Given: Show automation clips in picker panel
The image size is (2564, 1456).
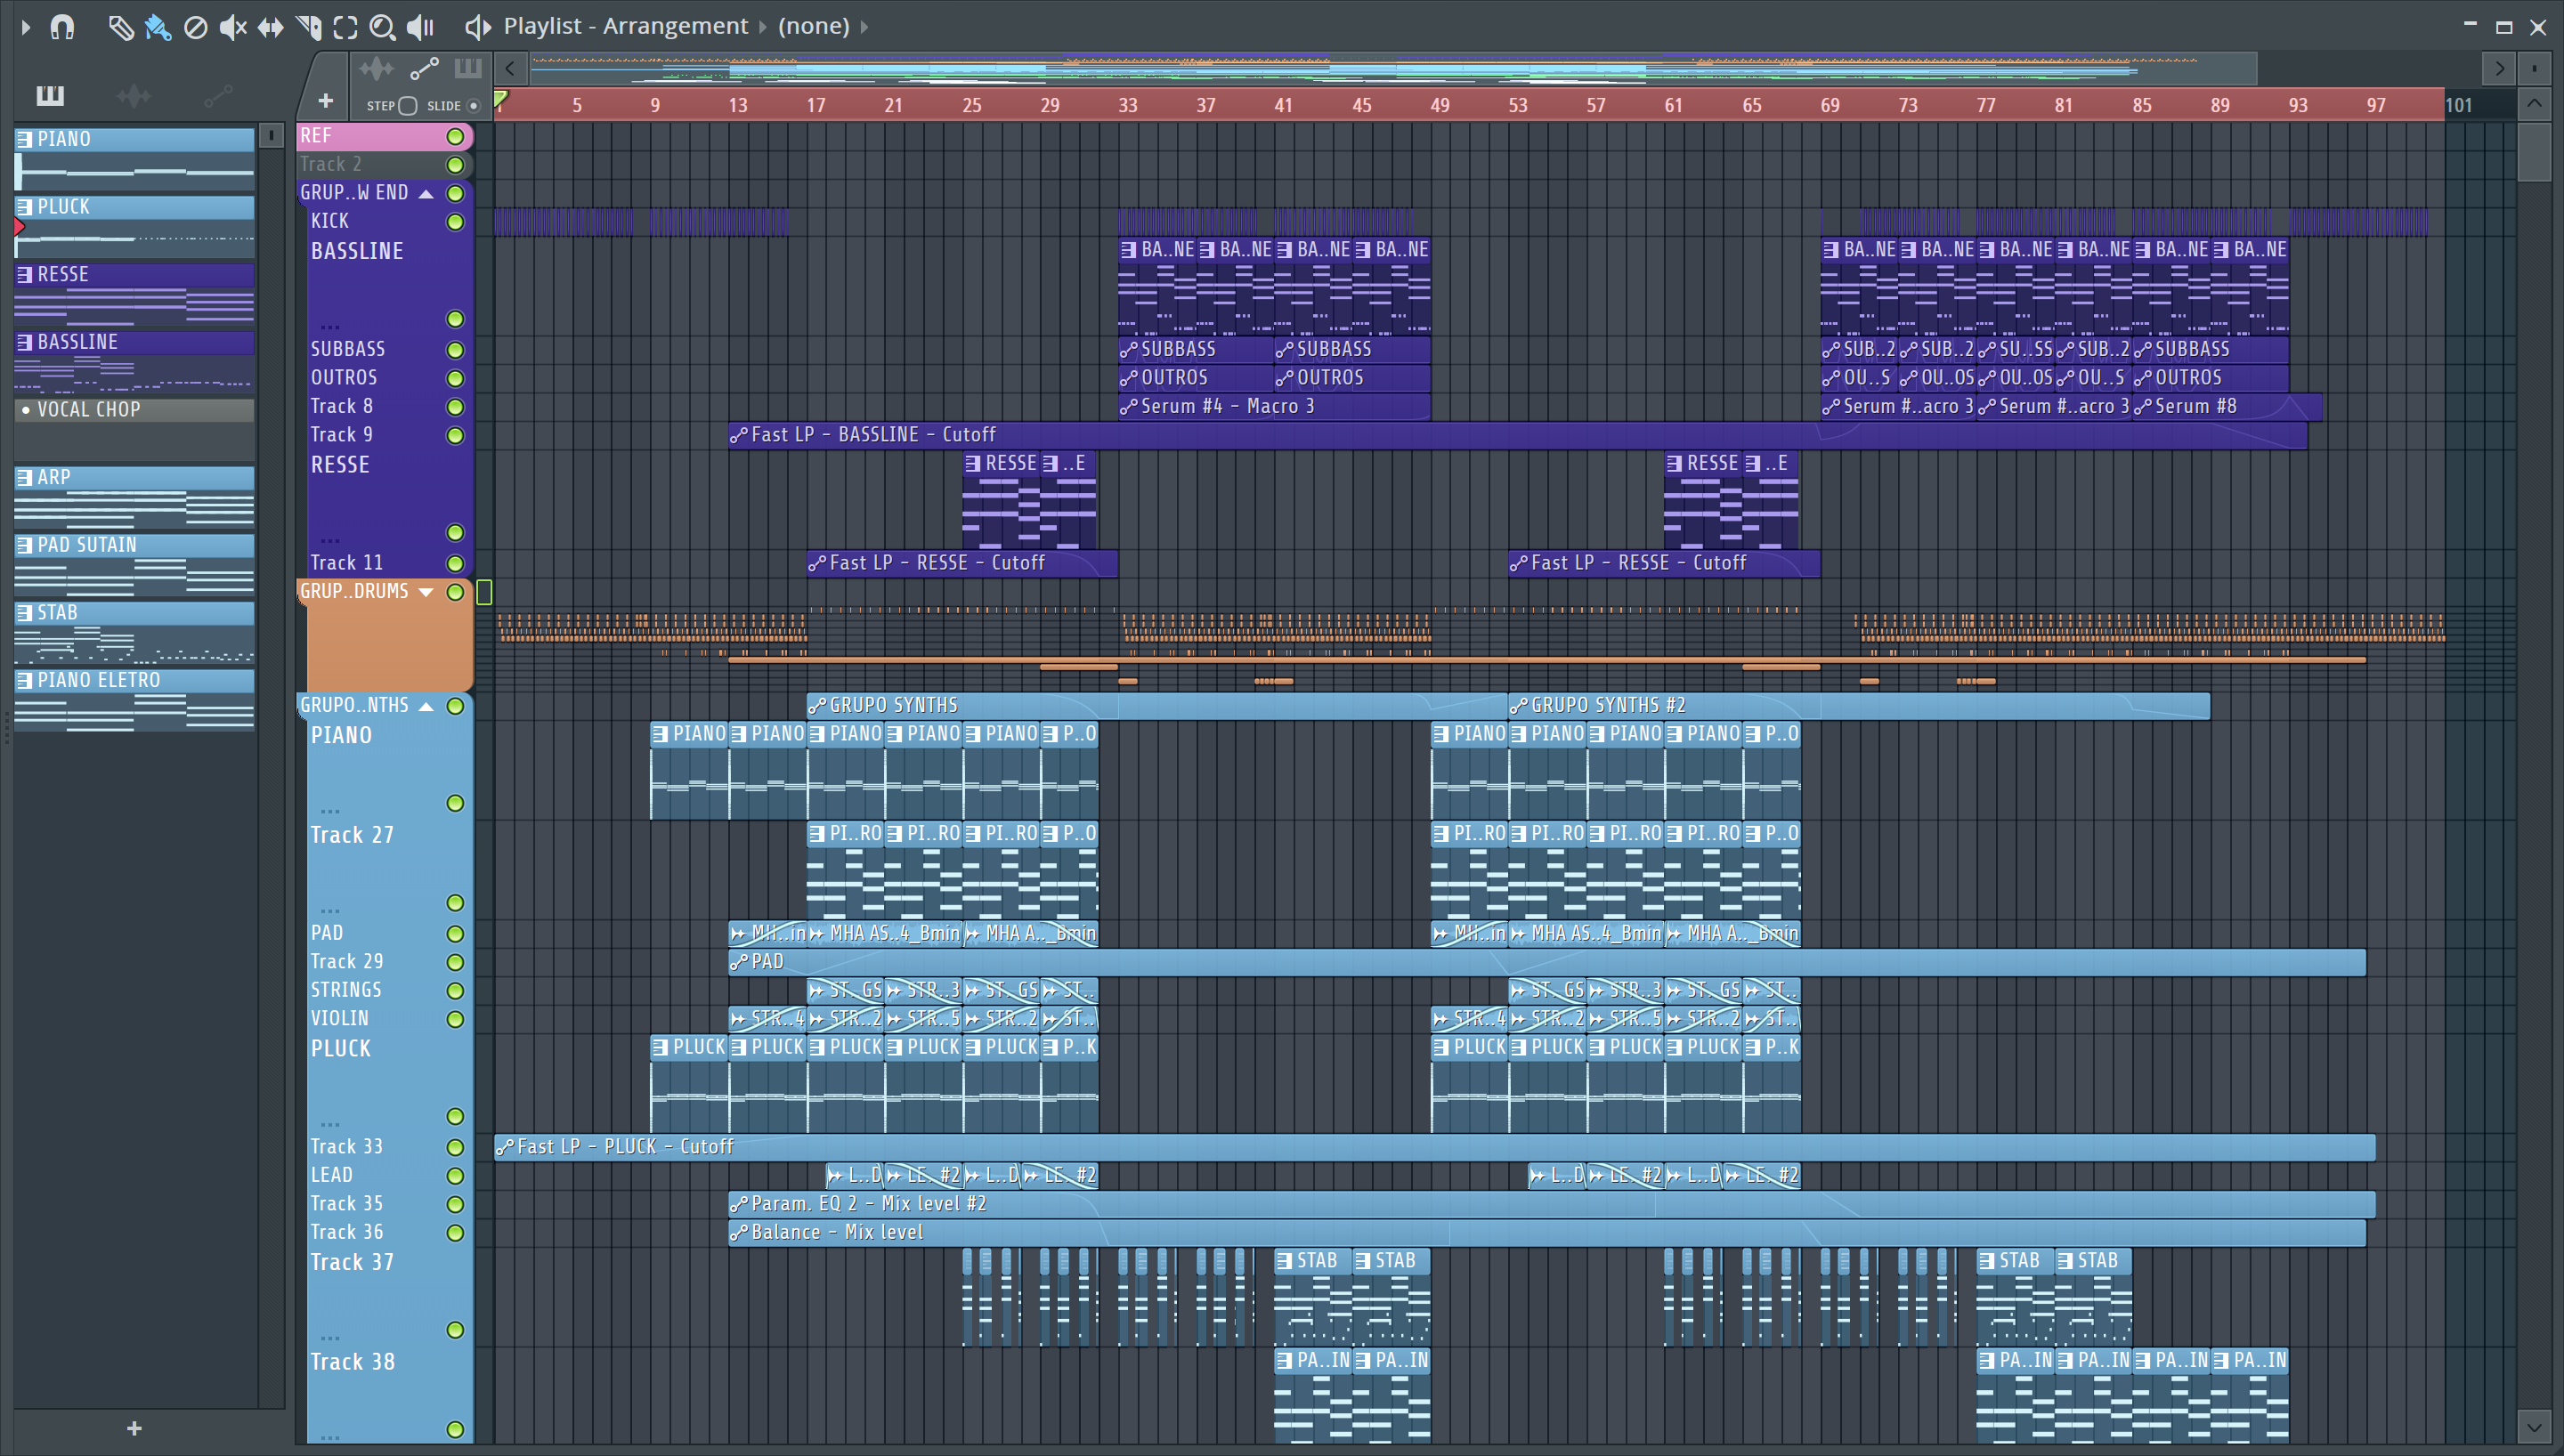Looking at the screenshot, I should click(218, 95).
